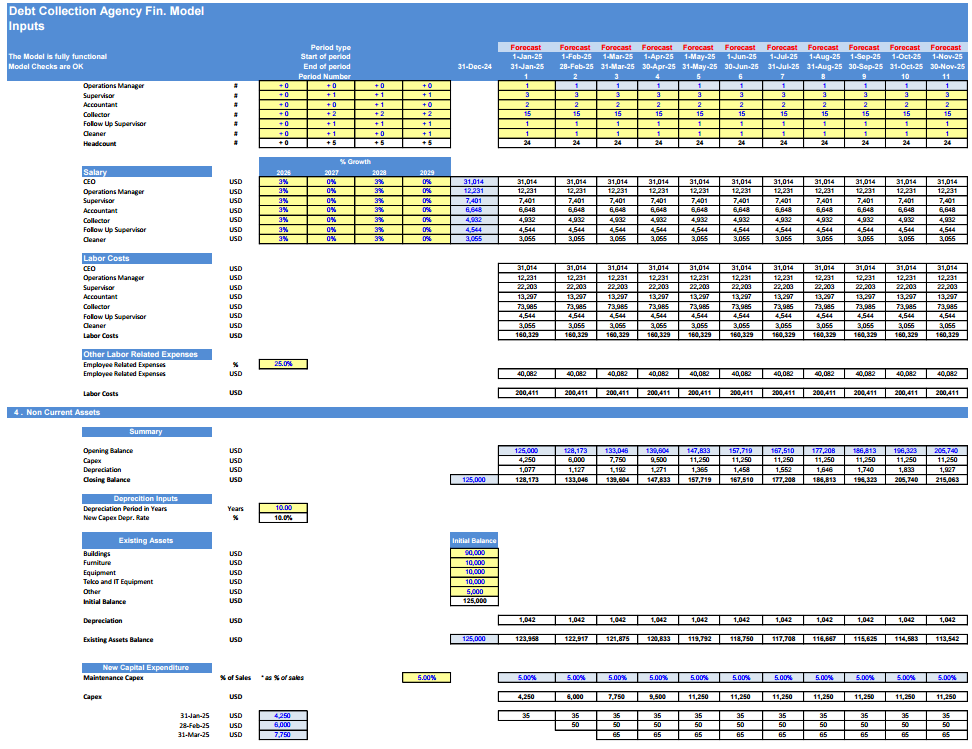Click the Depreciation Period in Years value 10.00
Viewport: 972px width, 749px height.
pyautogui.click(x=281, y=508)
